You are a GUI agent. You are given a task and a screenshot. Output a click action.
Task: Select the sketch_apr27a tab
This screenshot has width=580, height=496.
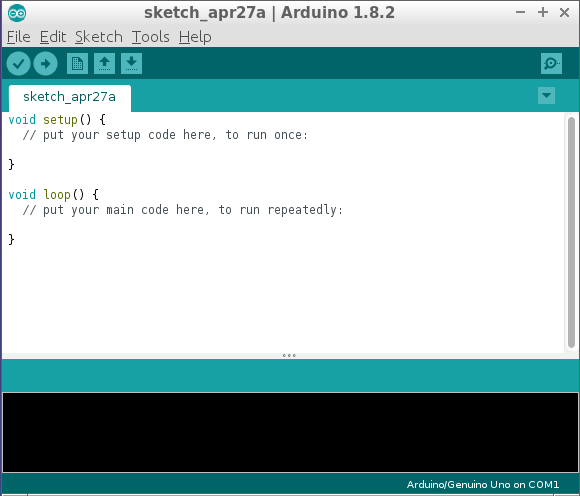coord(70,97)
